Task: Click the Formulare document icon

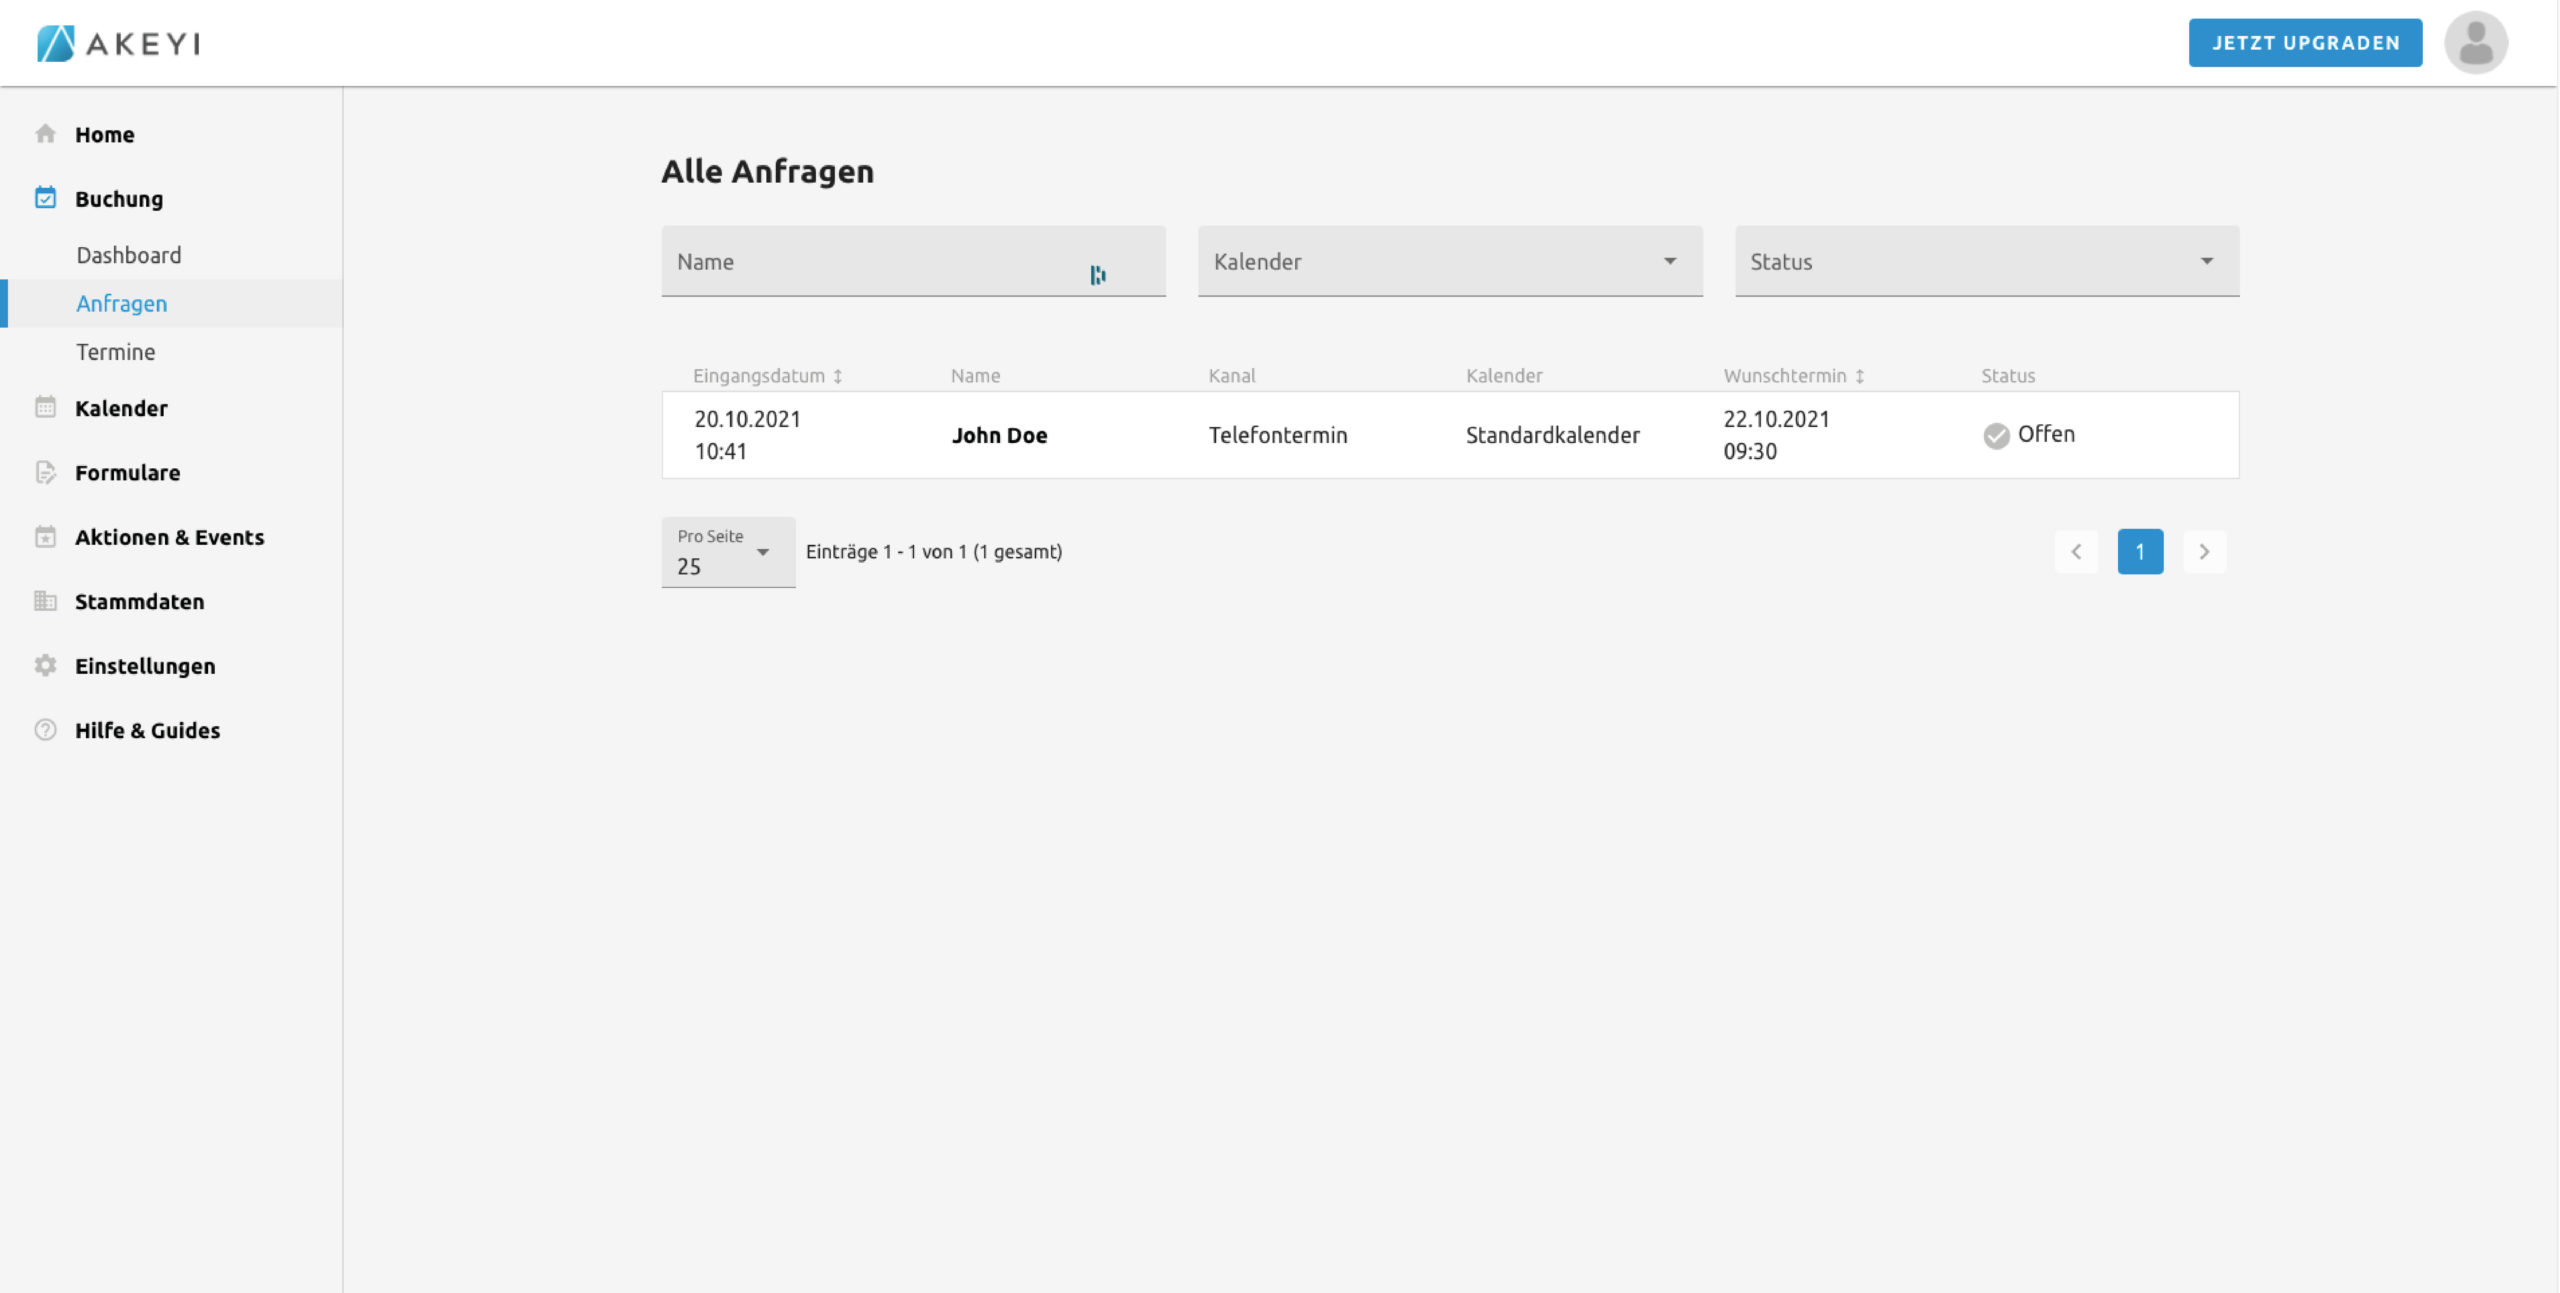Action: (x=45, y=472)
